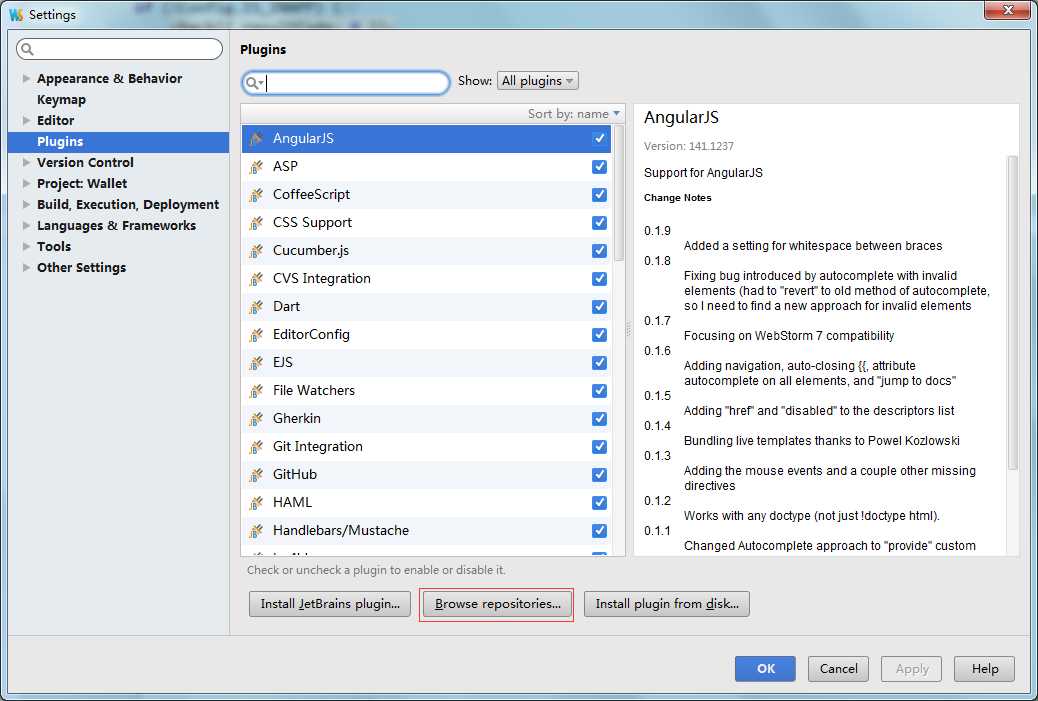Image resolution: width=1038 pixels, height=701 pixels.
Task: Click the File Watchers plugin icon
Action: pos(256,391)
